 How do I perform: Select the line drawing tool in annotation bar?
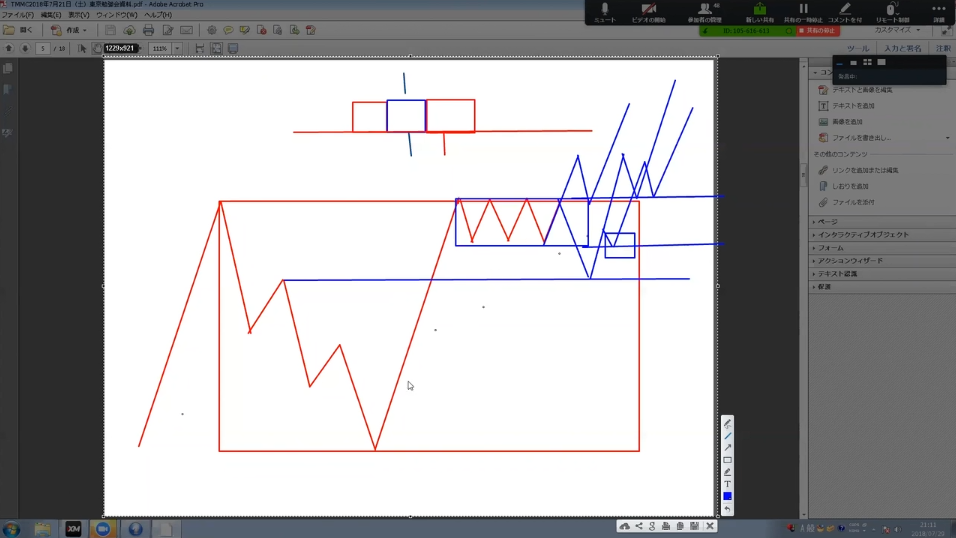(728, 436)
